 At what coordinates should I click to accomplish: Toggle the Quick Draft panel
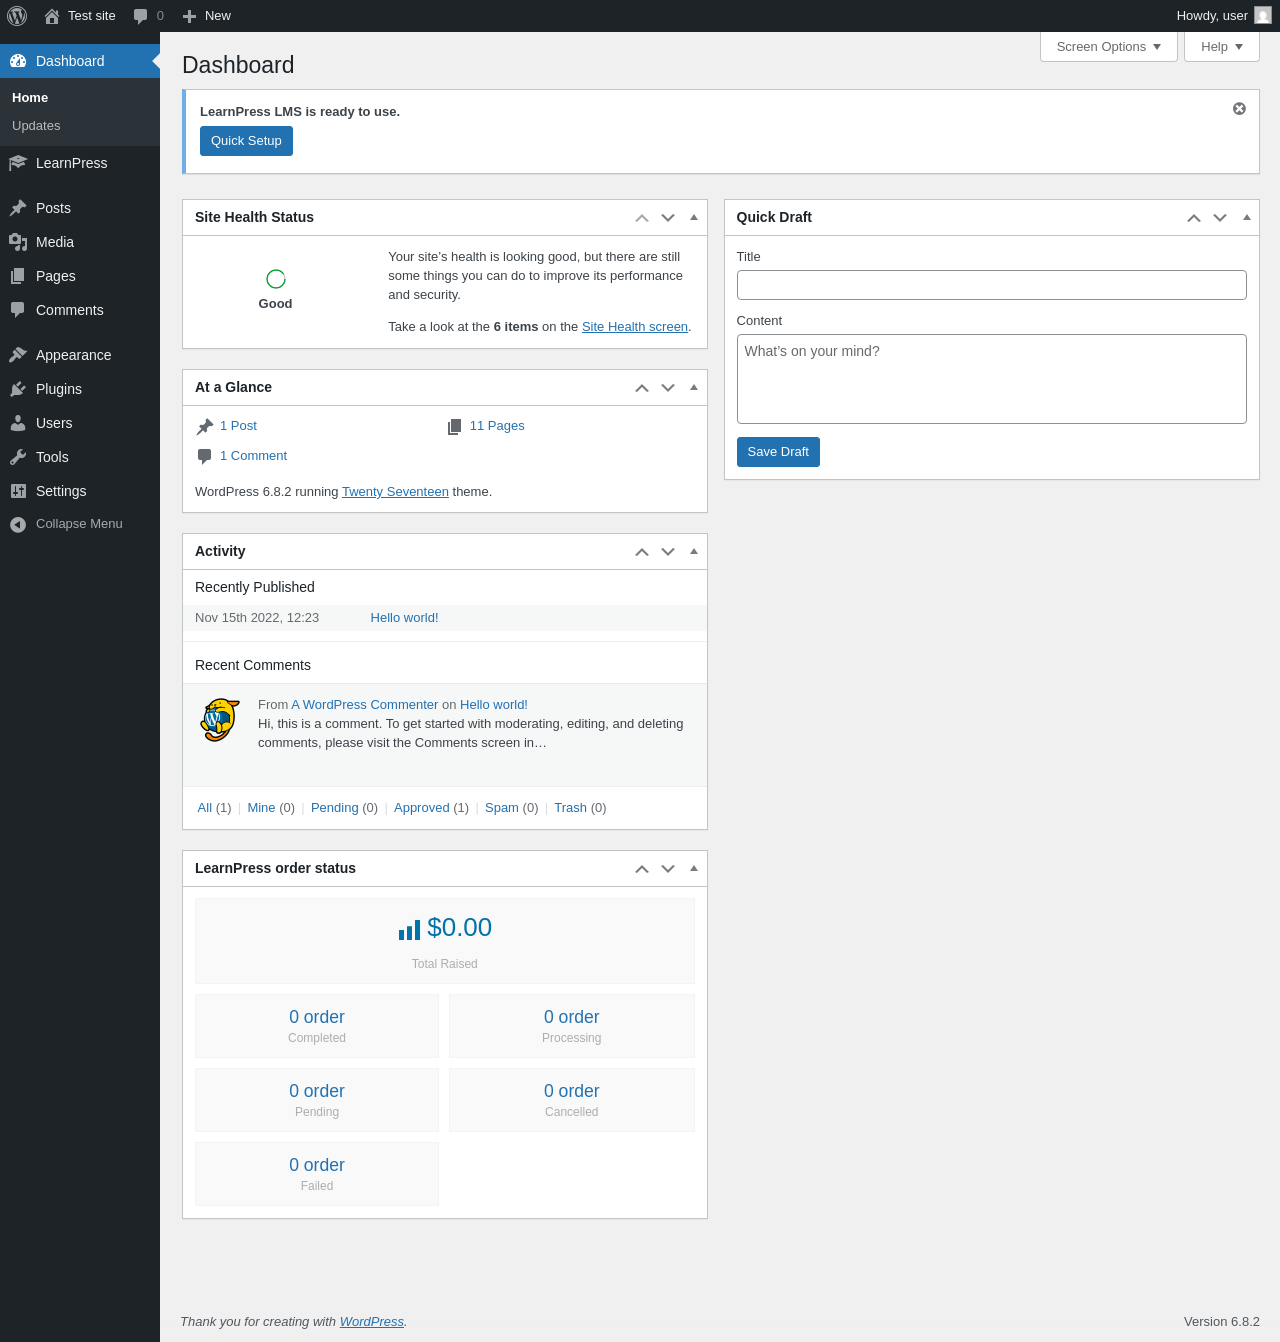click(x=1247, y=217)
